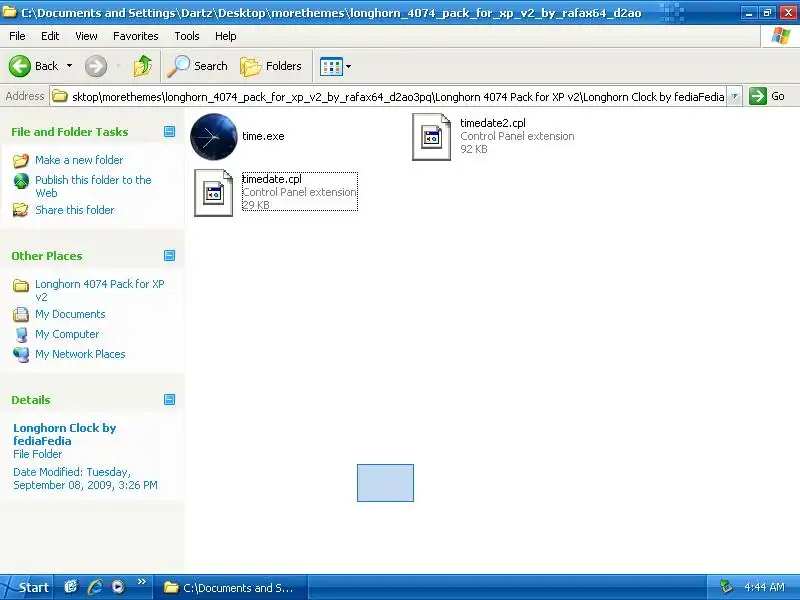Open the Tools menu

tap(187, 36)
